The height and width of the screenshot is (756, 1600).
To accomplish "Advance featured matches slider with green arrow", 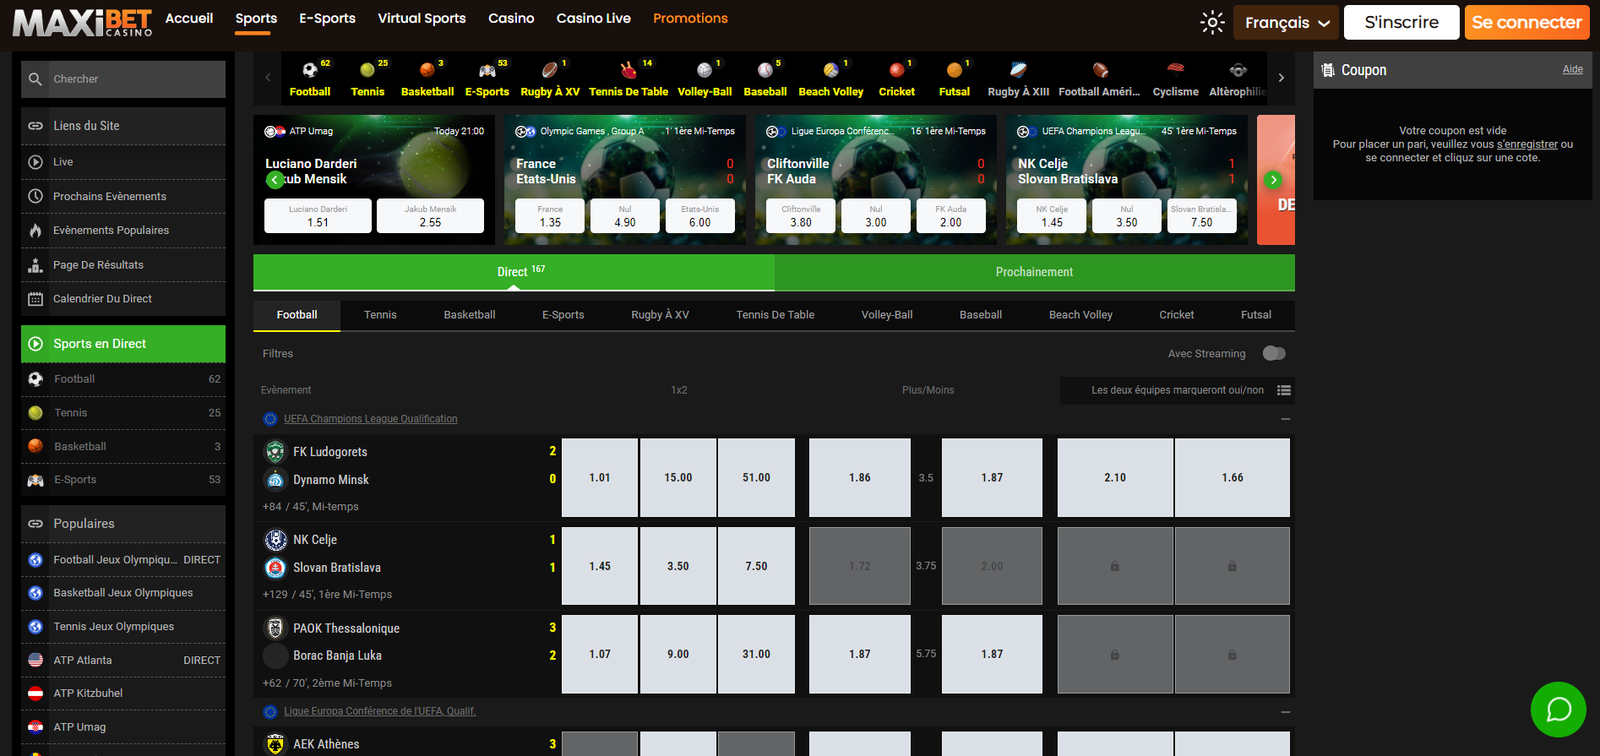I will coord(1273,180).
